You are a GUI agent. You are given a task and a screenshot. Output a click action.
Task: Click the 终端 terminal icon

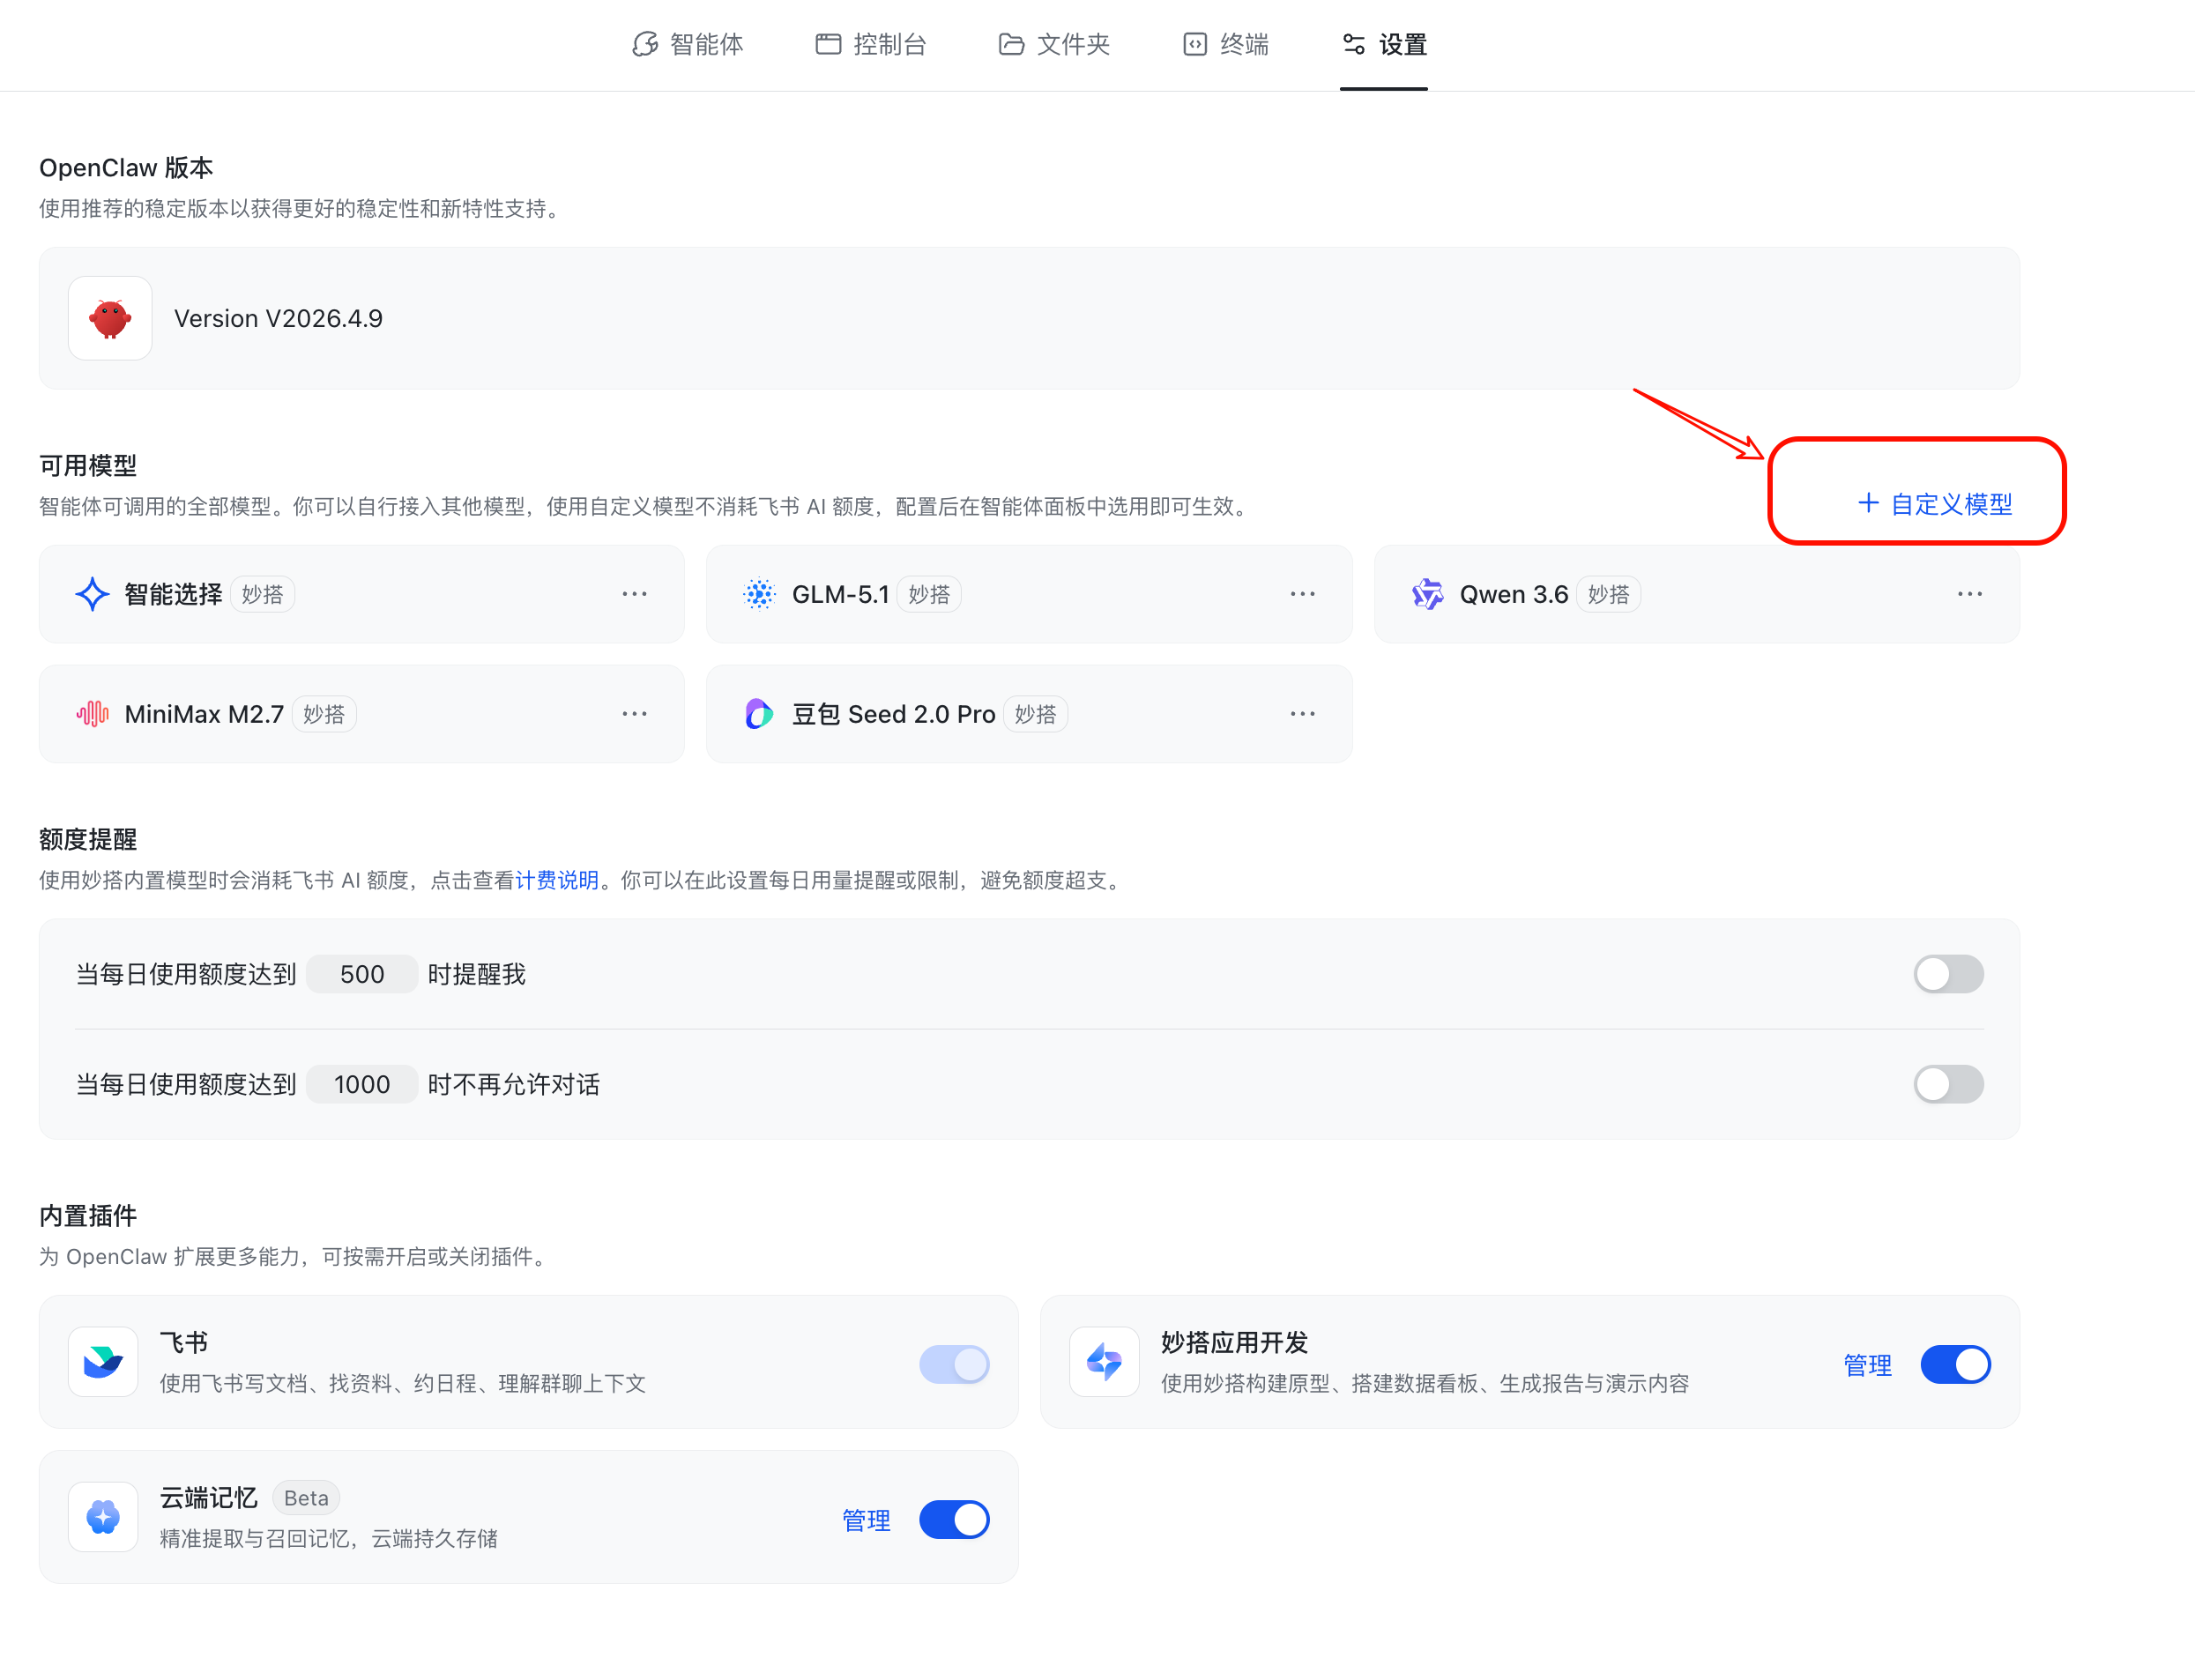coord(1195,44)
